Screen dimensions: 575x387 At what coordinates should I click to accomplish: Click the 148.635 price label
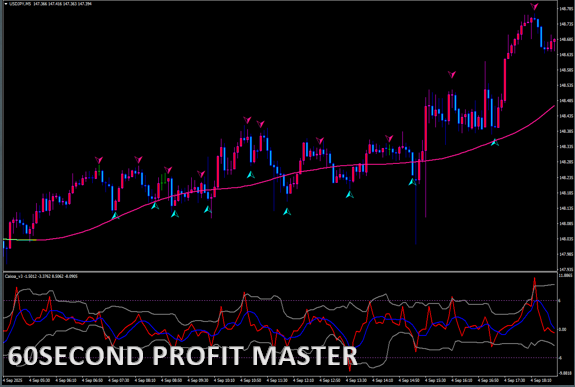(x=566, y=55)
